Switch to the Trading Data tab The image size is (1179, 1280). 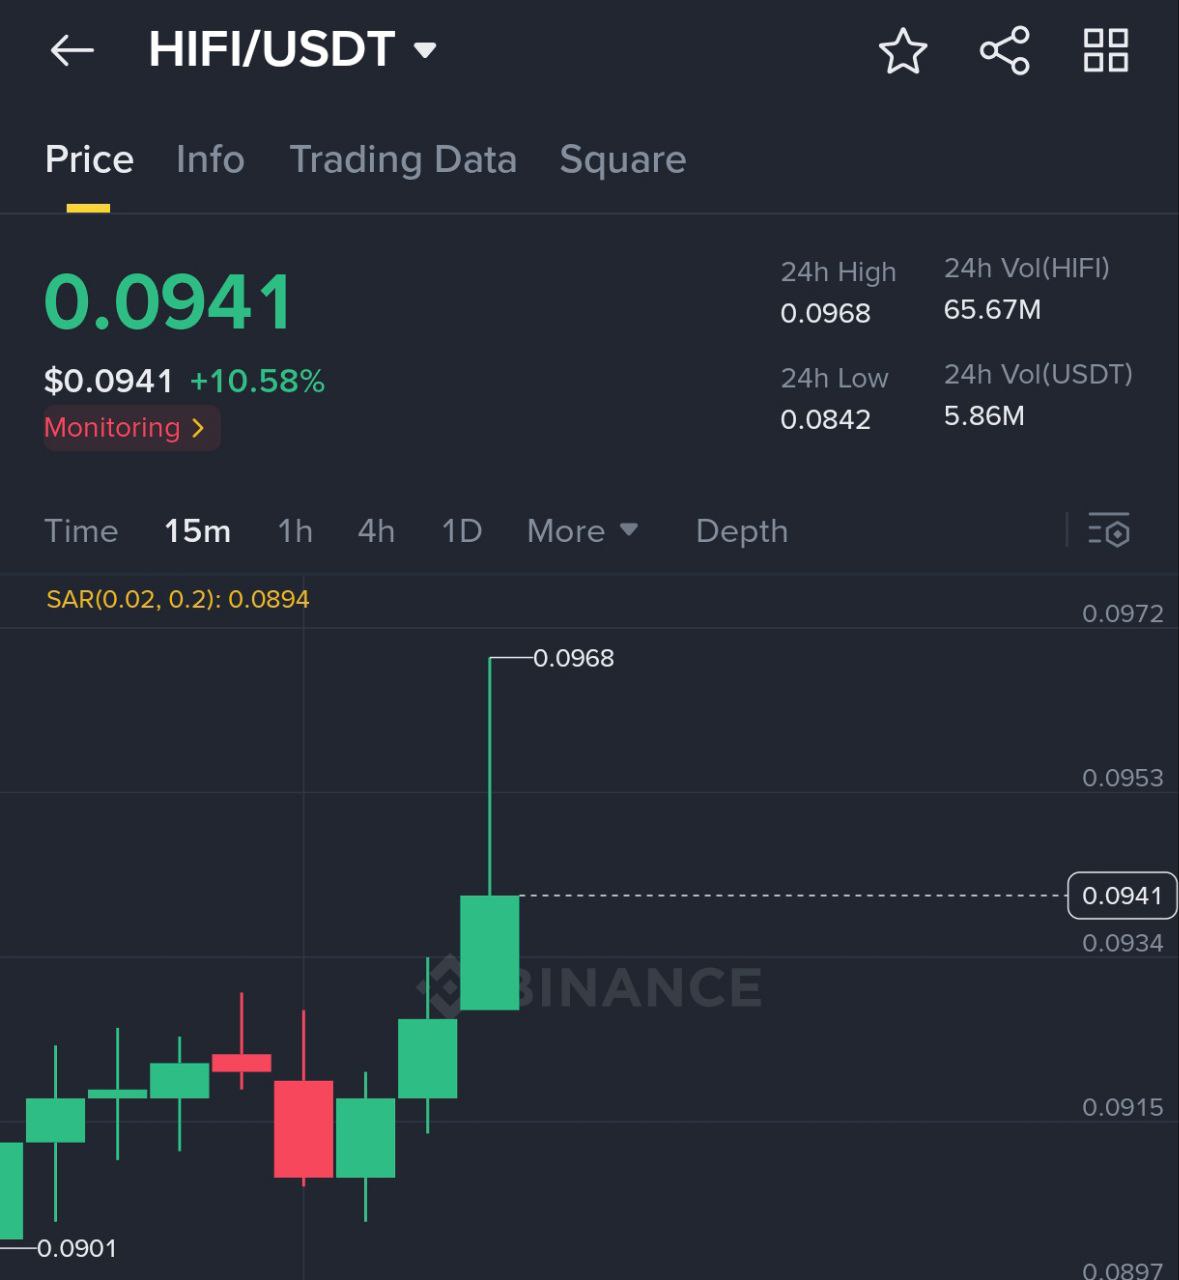[402, 160]
